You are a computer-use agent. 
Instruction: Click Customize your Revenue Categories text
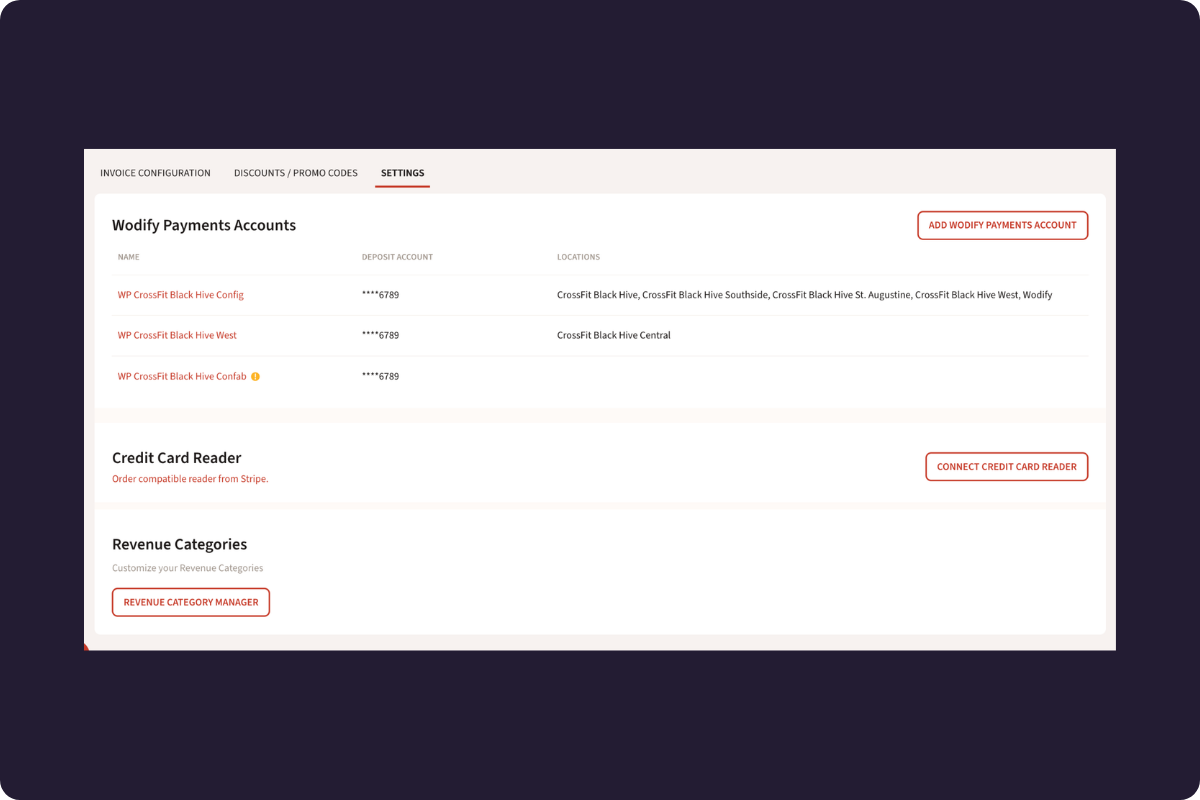(188, 568)
